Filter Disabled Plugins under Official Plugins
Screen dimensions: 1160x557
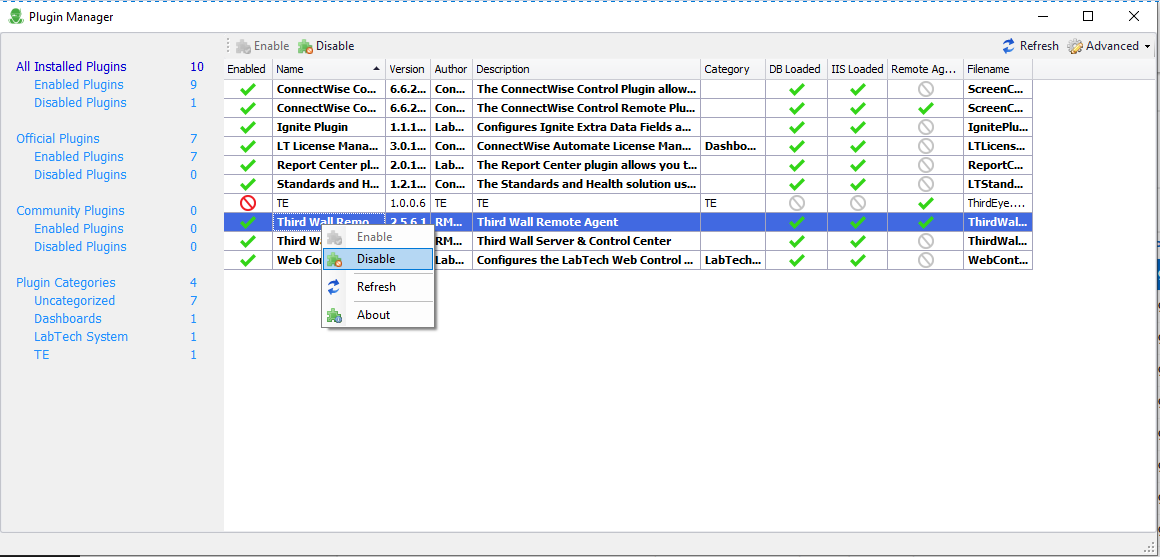click(x=80, y=175)
